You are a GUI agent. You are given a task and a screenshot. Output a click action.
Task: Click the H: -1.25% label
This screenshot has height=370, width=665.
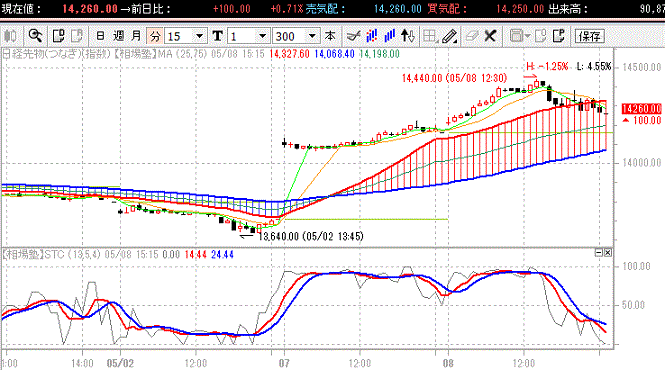(x=547, y=67)
